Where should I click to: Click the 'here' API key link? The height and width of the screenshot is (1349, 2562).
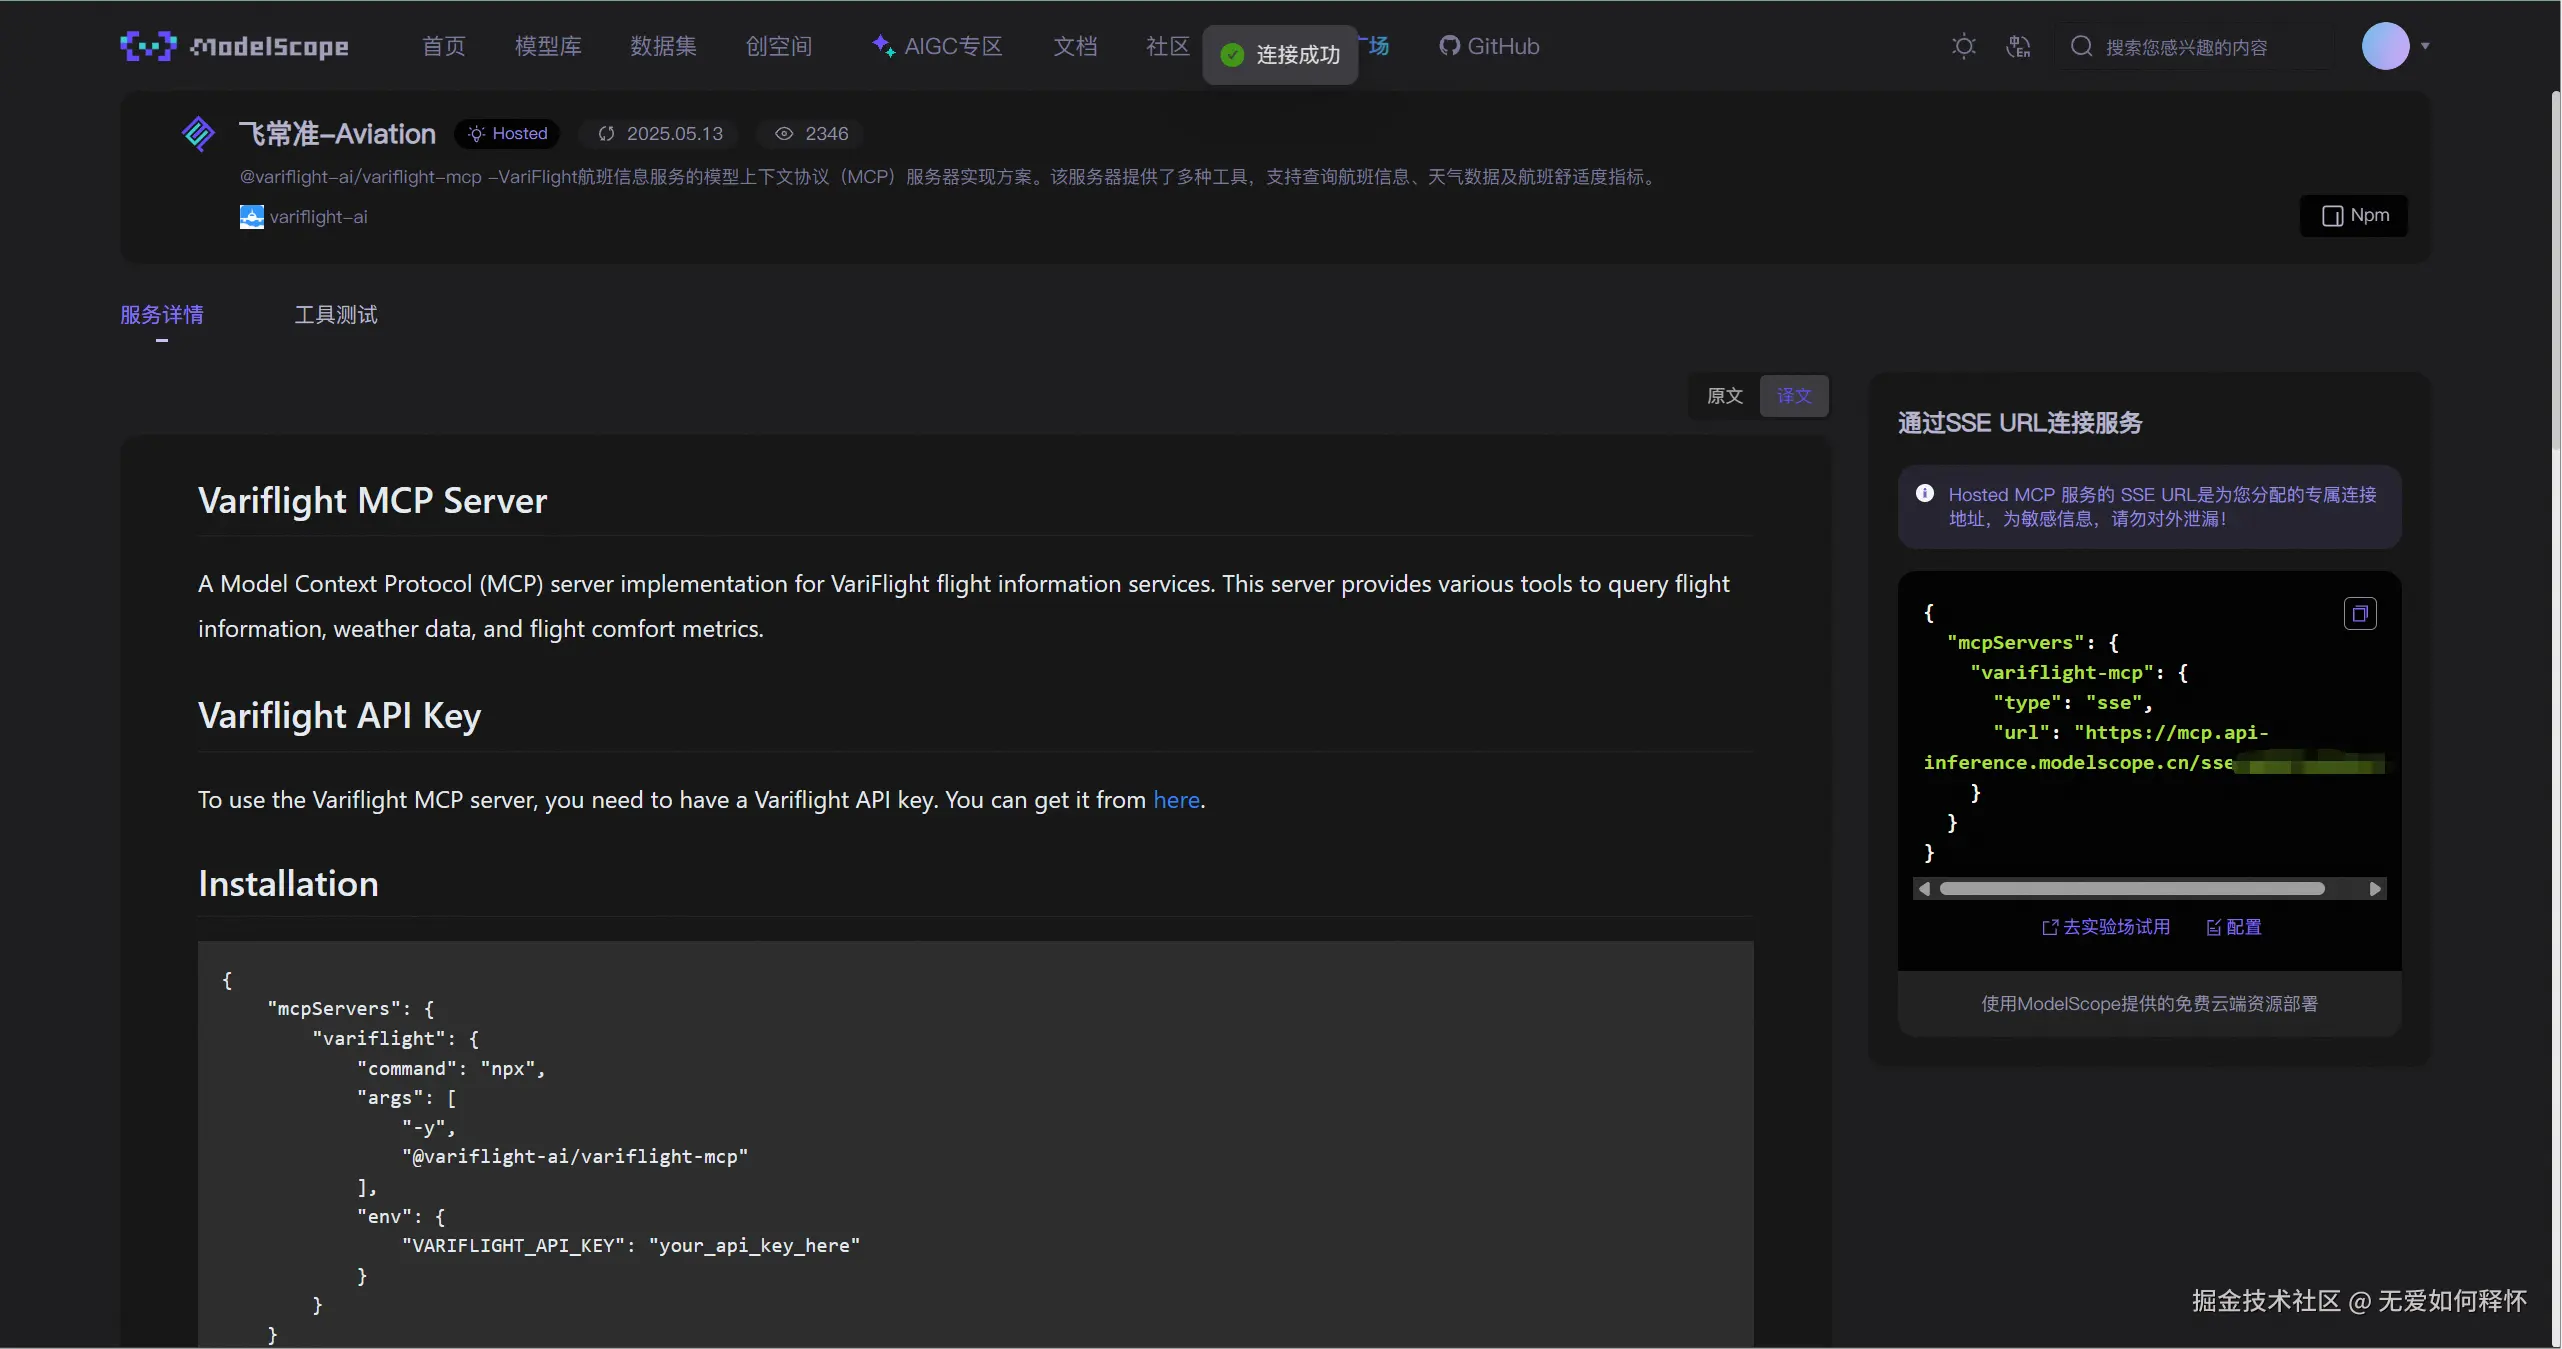pyautogui.click(x=1176, y=800)
